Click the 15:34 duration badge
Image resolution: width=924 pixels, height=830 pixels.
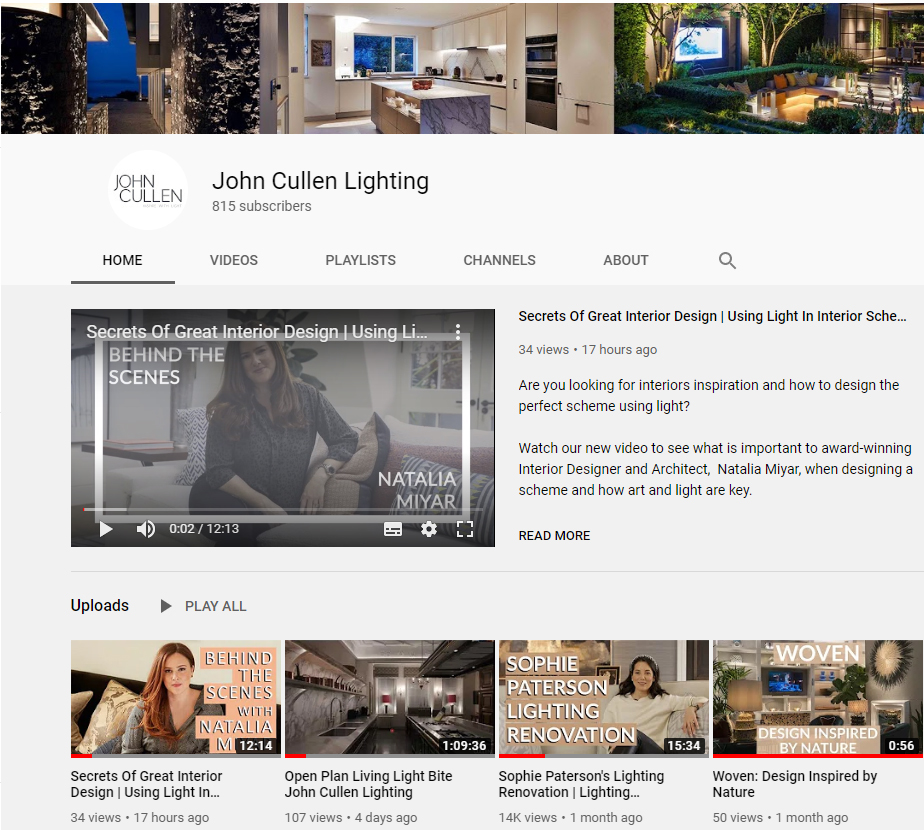click(684, 746)
